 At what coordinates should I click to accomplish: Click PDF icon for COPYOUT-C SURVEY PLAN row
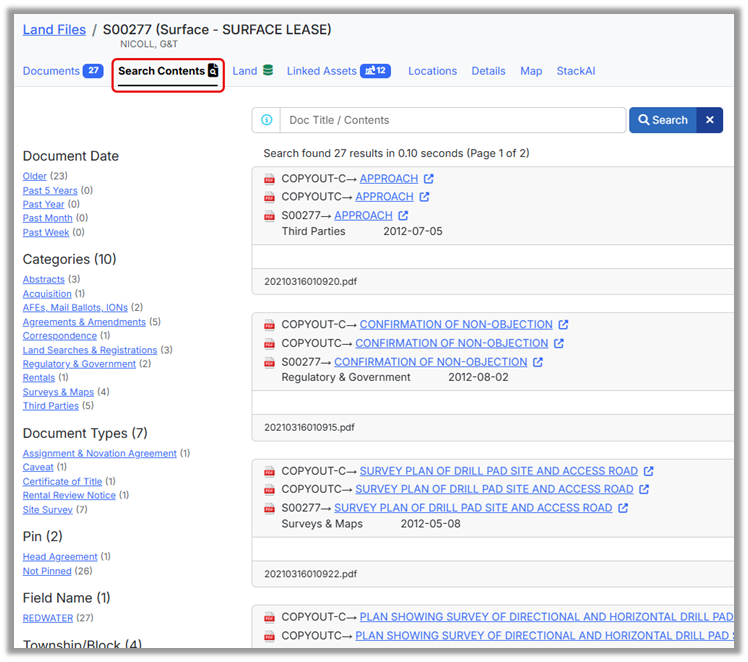pyautogui.click(x=269, y=472)
